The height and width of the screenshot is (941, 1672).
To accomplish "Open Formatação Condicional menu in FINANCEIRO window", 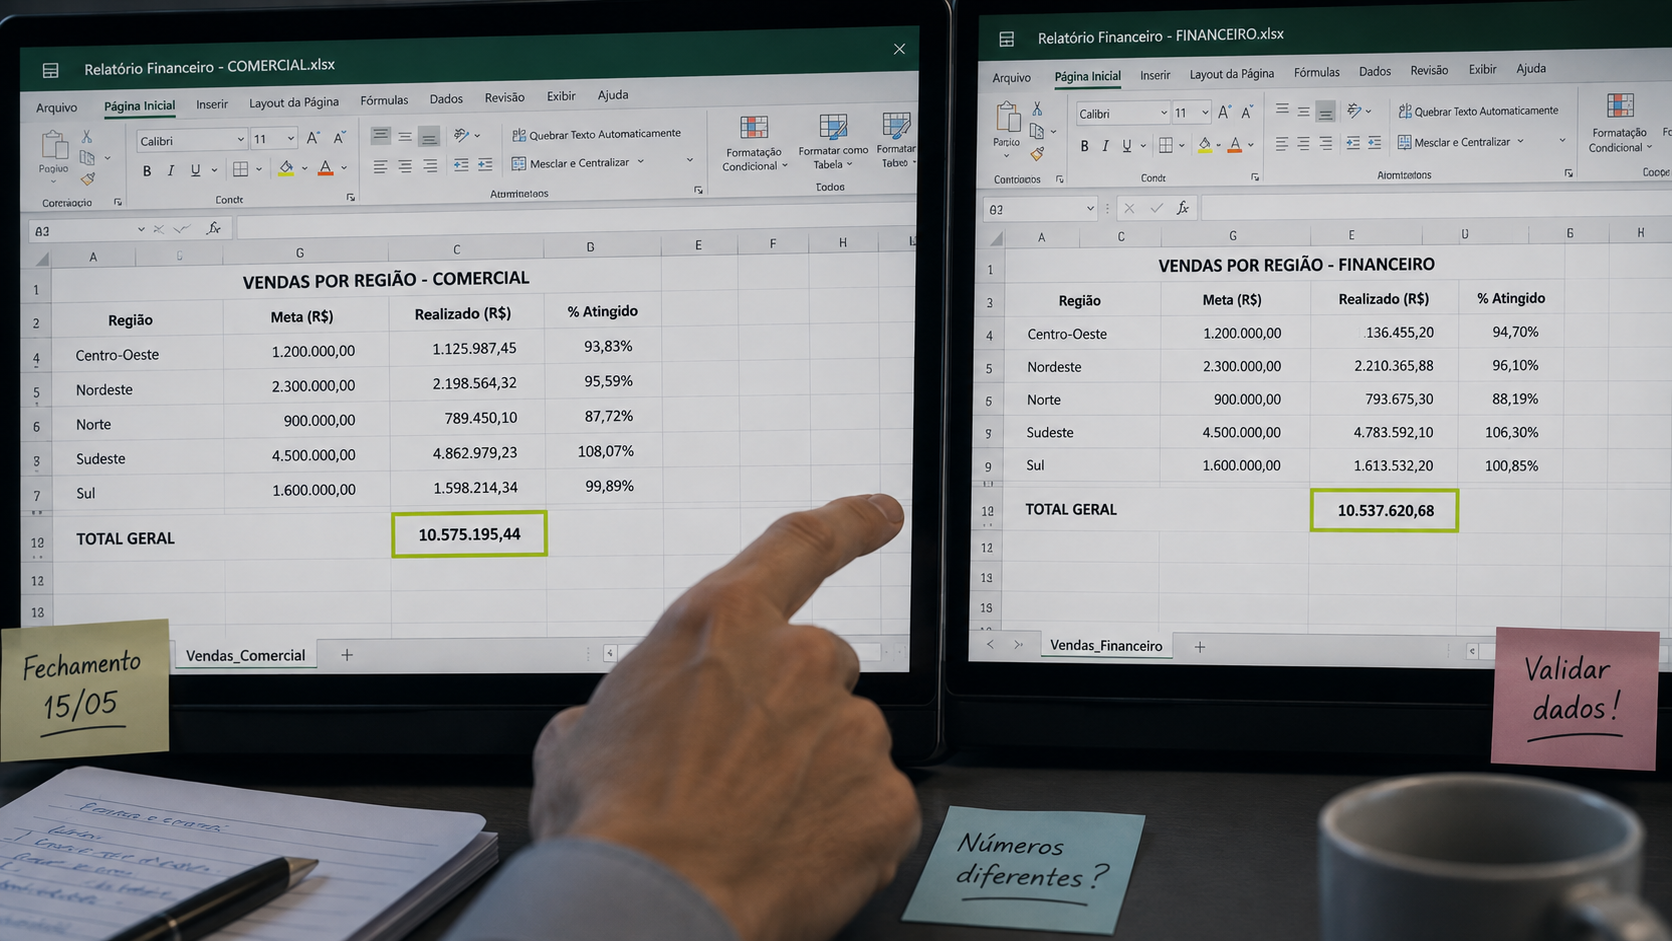I will point(1620,124).
